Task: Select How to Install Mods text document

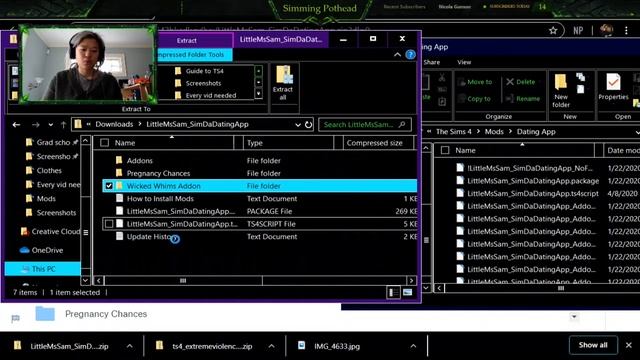Action: [160, 199]
